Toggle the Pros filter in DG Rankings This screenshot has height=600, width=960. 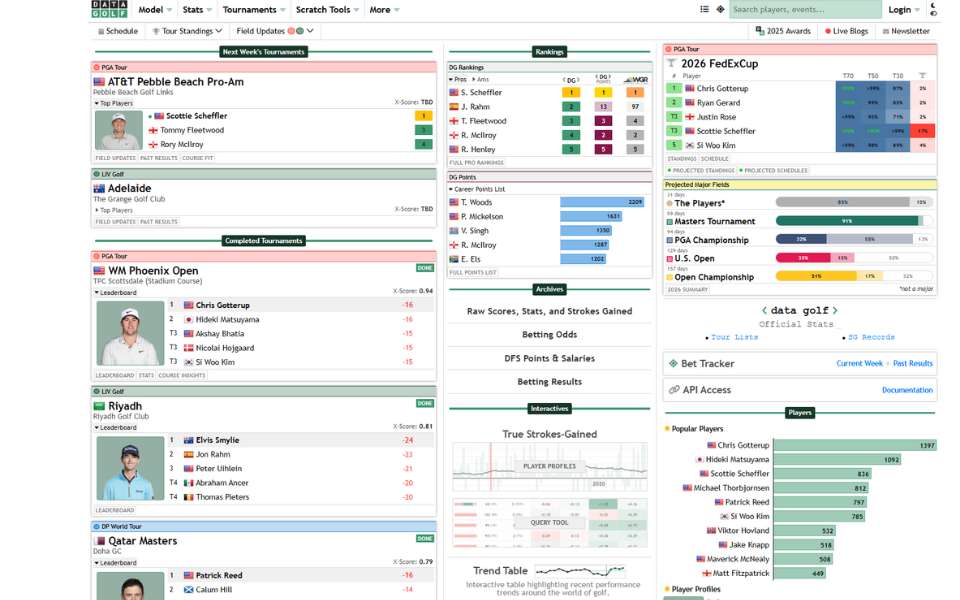[x=462, y=78]
